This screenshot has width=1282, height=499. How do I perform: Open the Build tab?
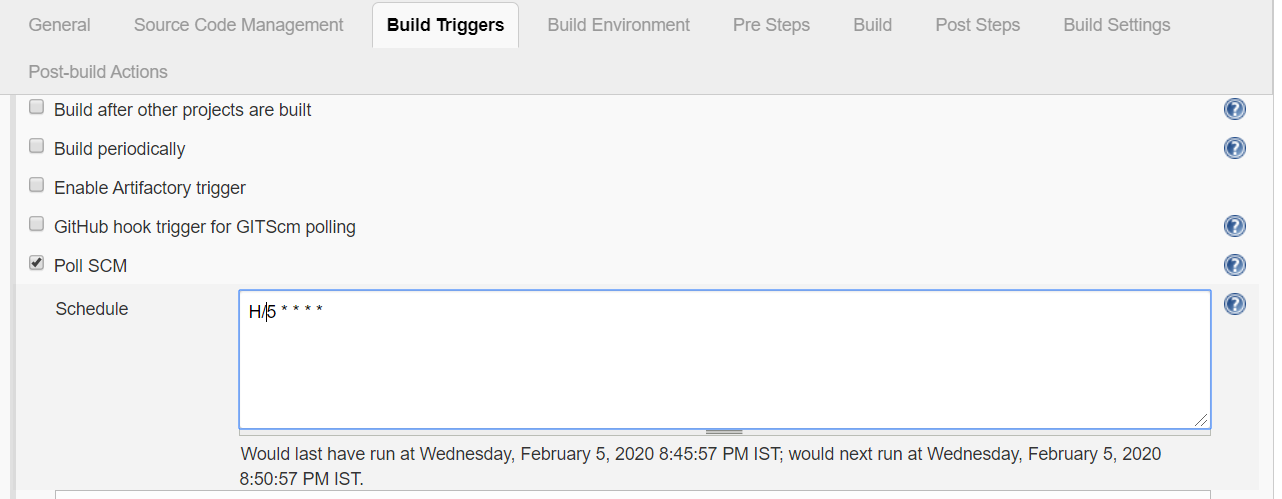(x=872, y=25)
